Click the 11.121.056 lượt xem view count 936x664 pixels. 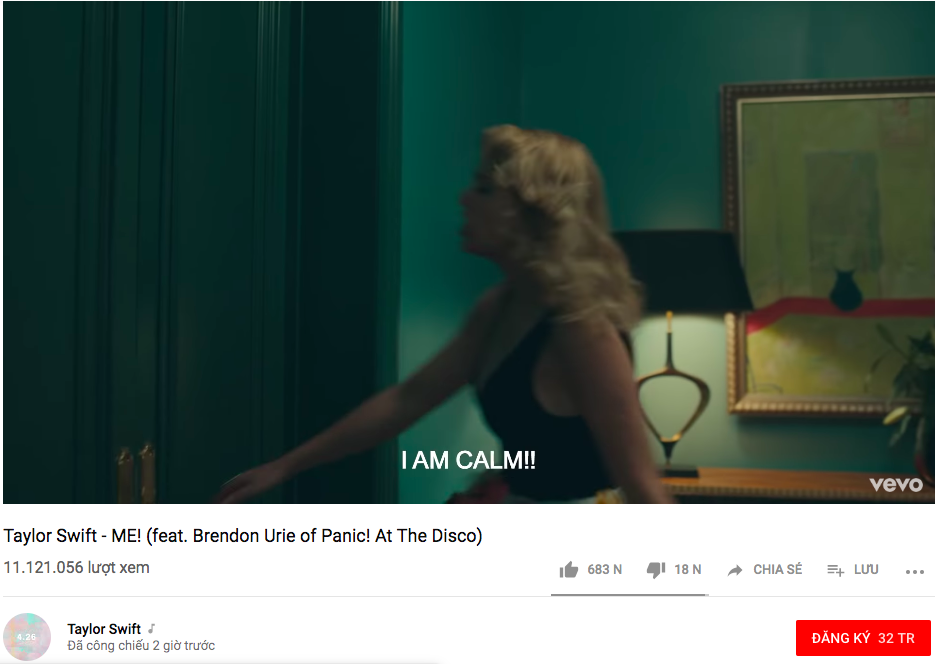coord(76,567)
